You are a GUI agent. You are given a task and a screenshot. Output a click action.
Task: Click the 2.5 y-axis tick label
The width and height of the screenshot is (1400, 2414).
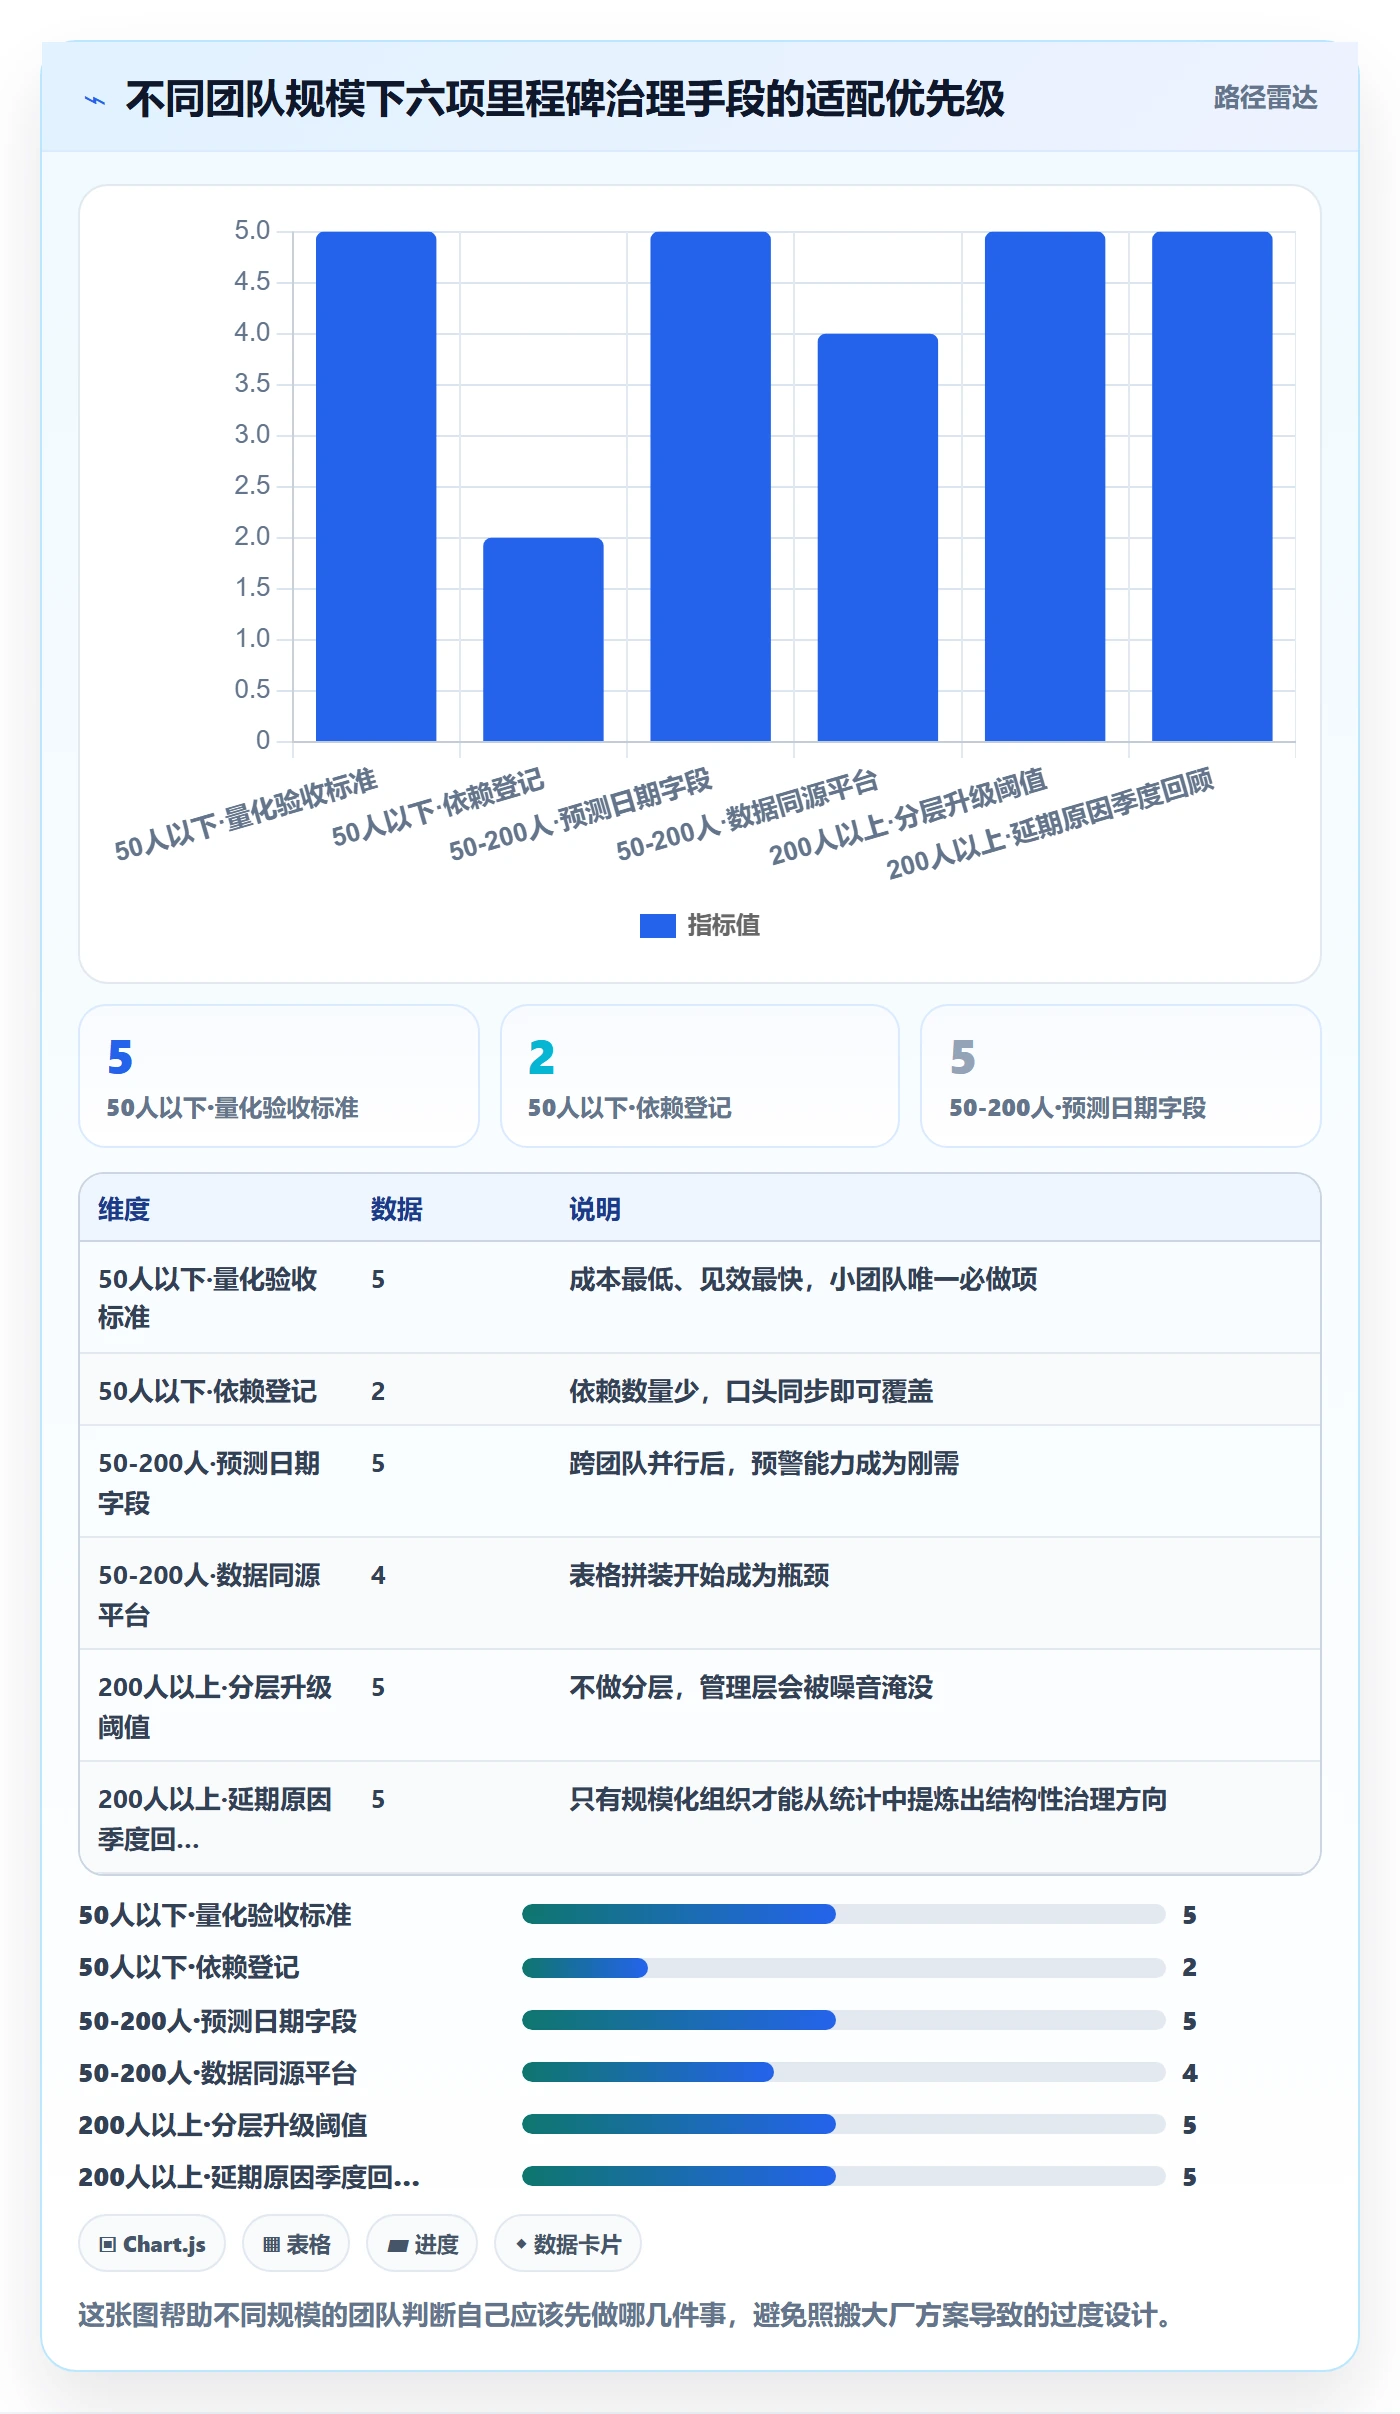click(252, 486)
